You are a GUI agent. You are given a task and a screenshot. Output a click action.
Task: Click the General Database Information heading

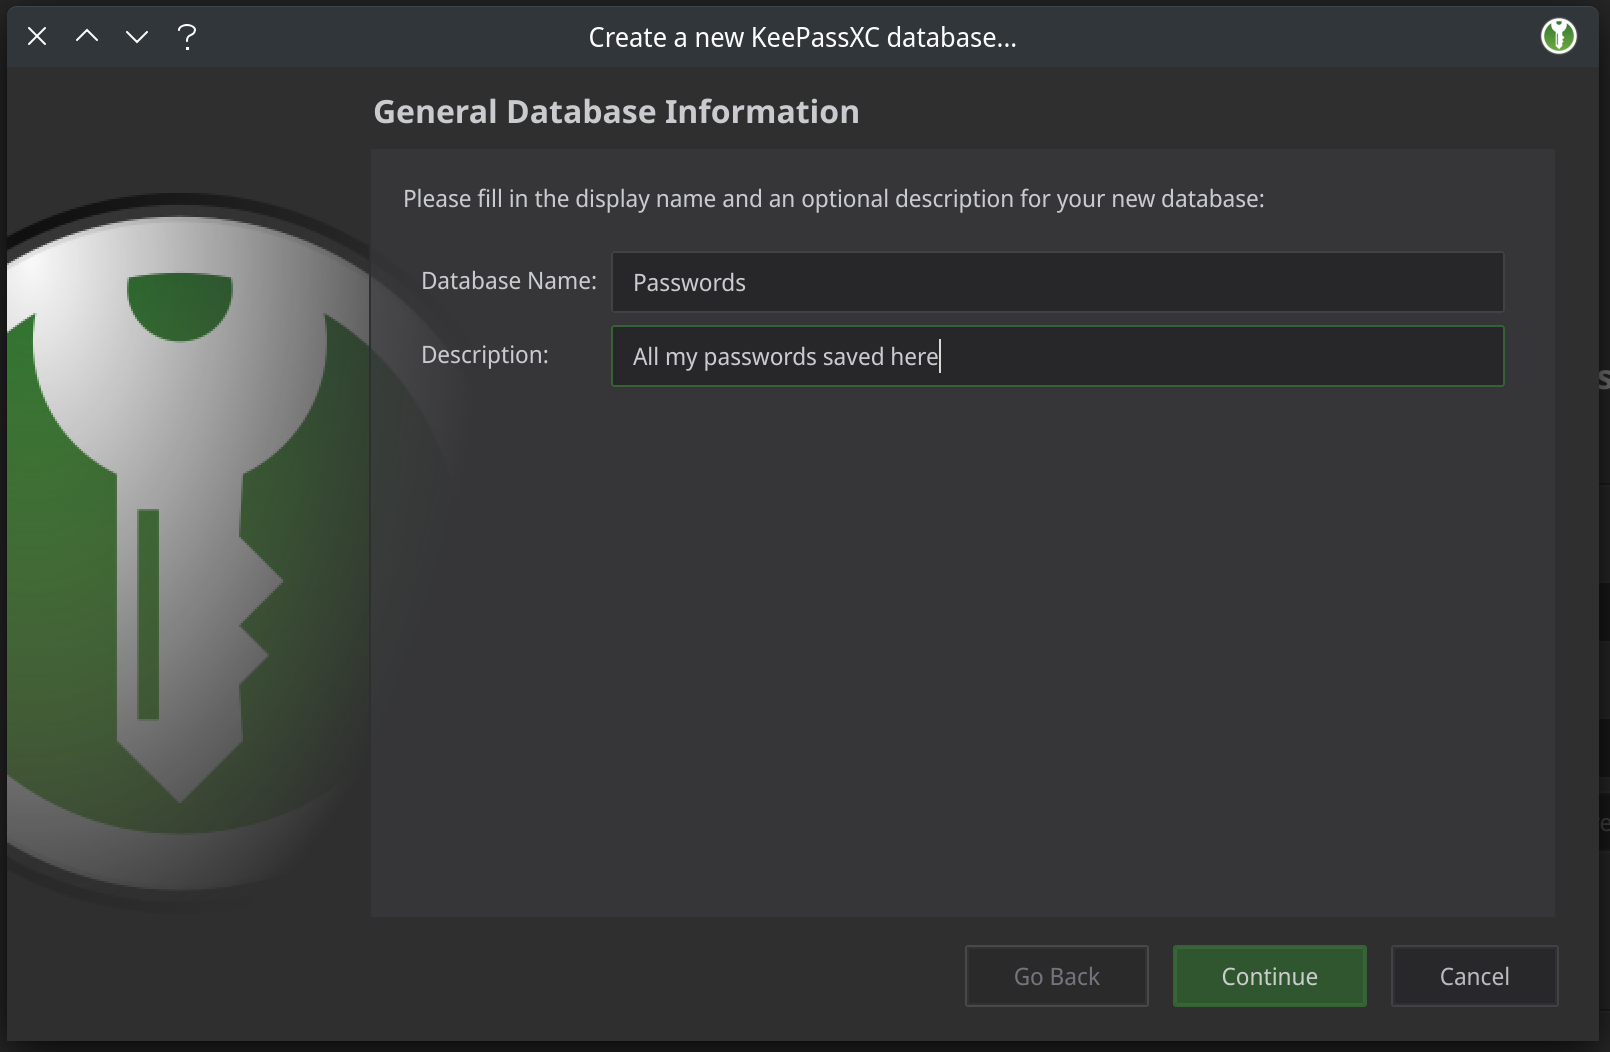616,111
